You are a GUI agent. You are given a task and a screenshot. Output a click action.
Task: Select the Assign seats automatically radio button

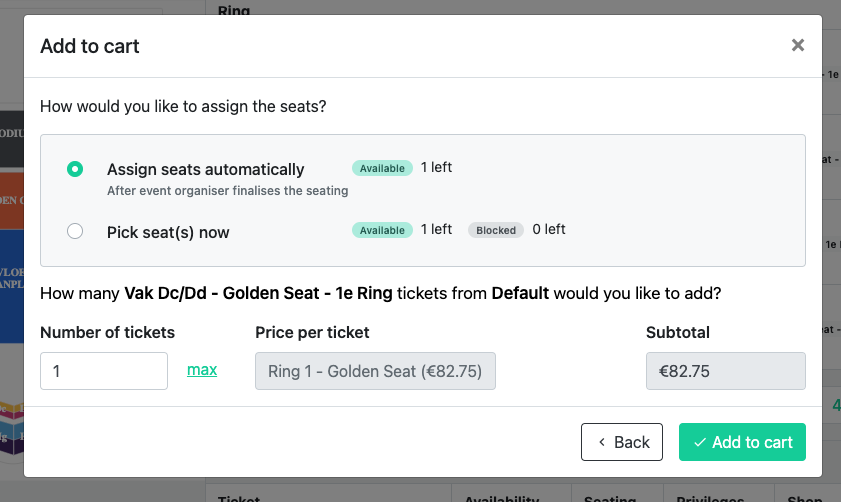(x=75, y=169)
